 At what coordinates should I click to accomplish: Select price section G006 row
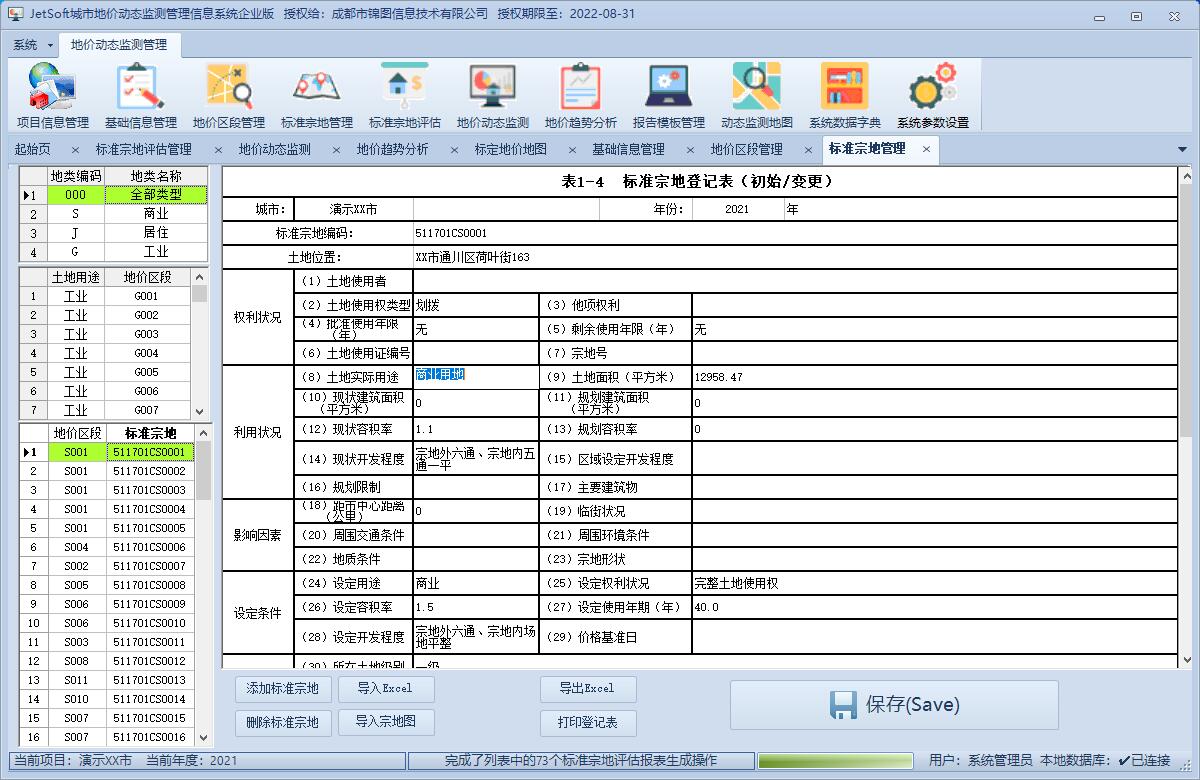tap(105, 391)
